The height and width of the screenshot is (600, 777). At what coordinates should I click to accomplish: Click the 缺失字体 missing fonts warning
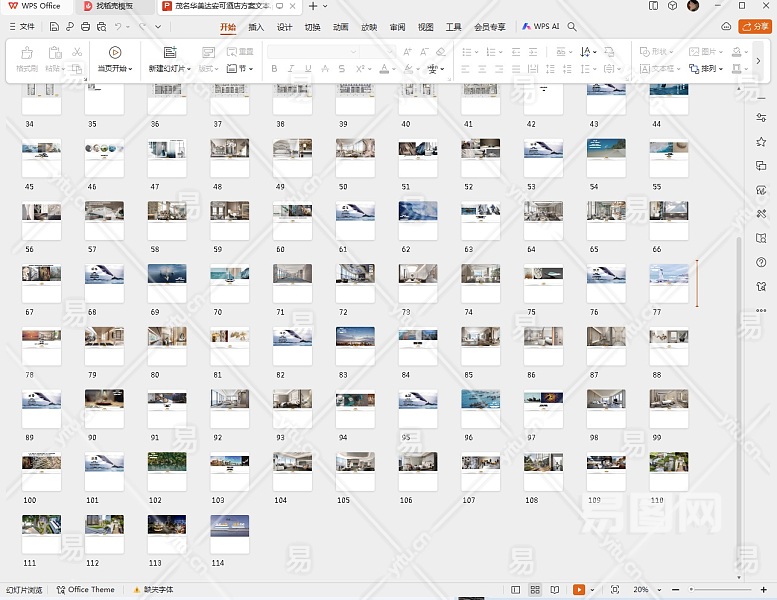153,590
